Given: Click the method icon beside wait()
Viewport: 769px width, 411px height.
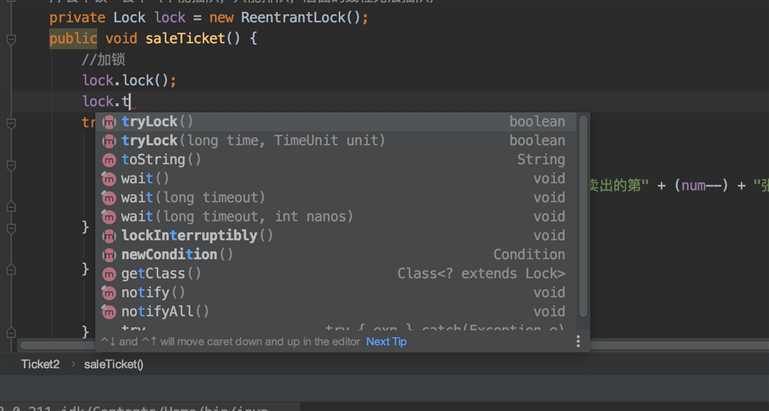Looking at the screenshot, I should [x=110, y=179].
